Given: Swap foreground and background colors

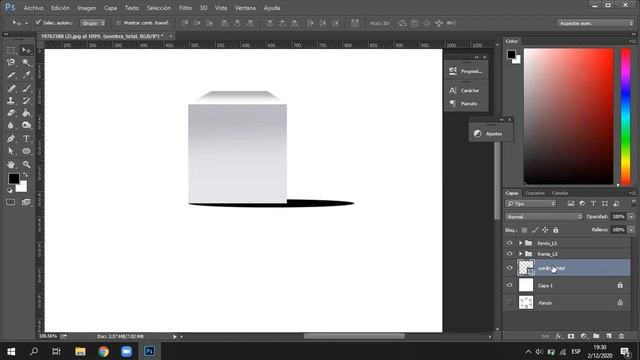Looking at the screenshot, I should pos(25,175).
